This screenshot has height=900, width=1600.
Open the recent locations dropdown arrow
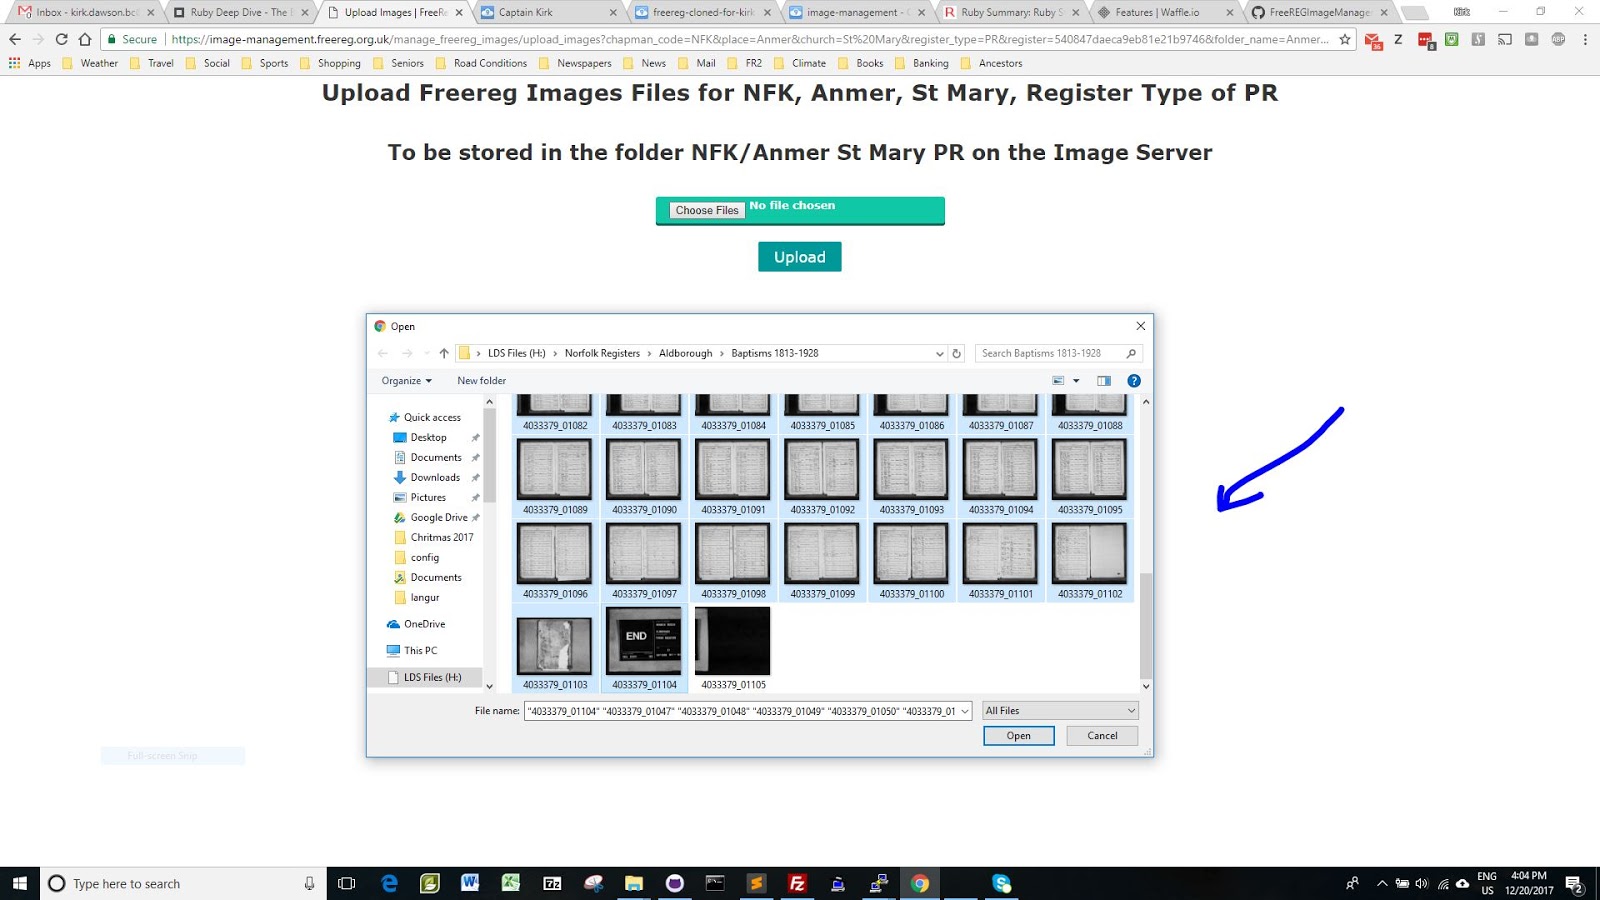tap(427, 353)
